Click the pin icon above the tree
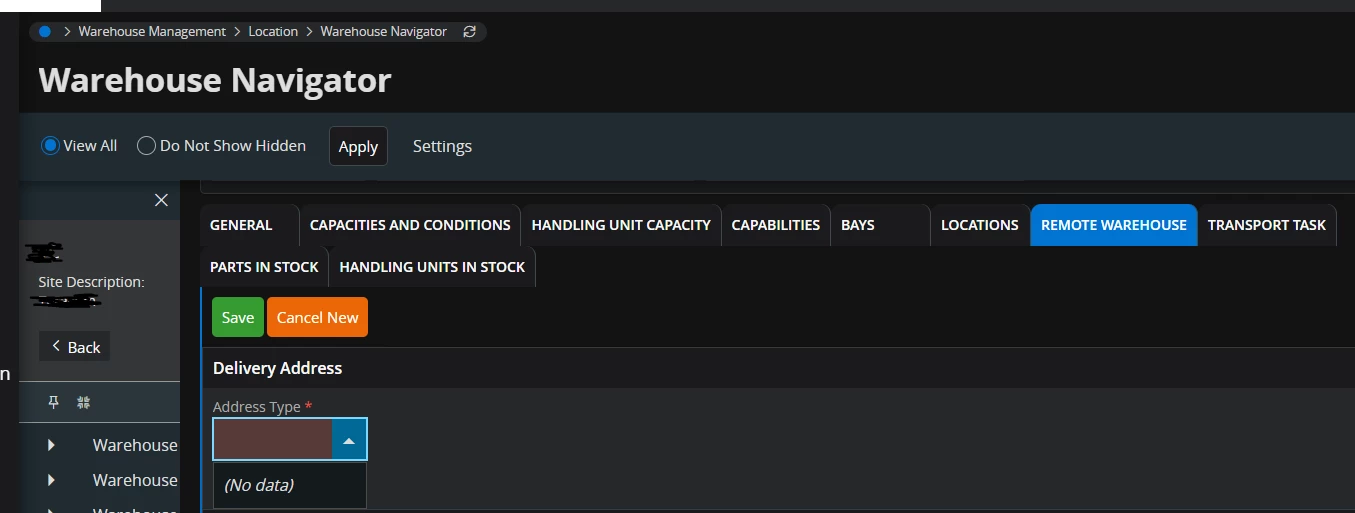 [54, 402]
